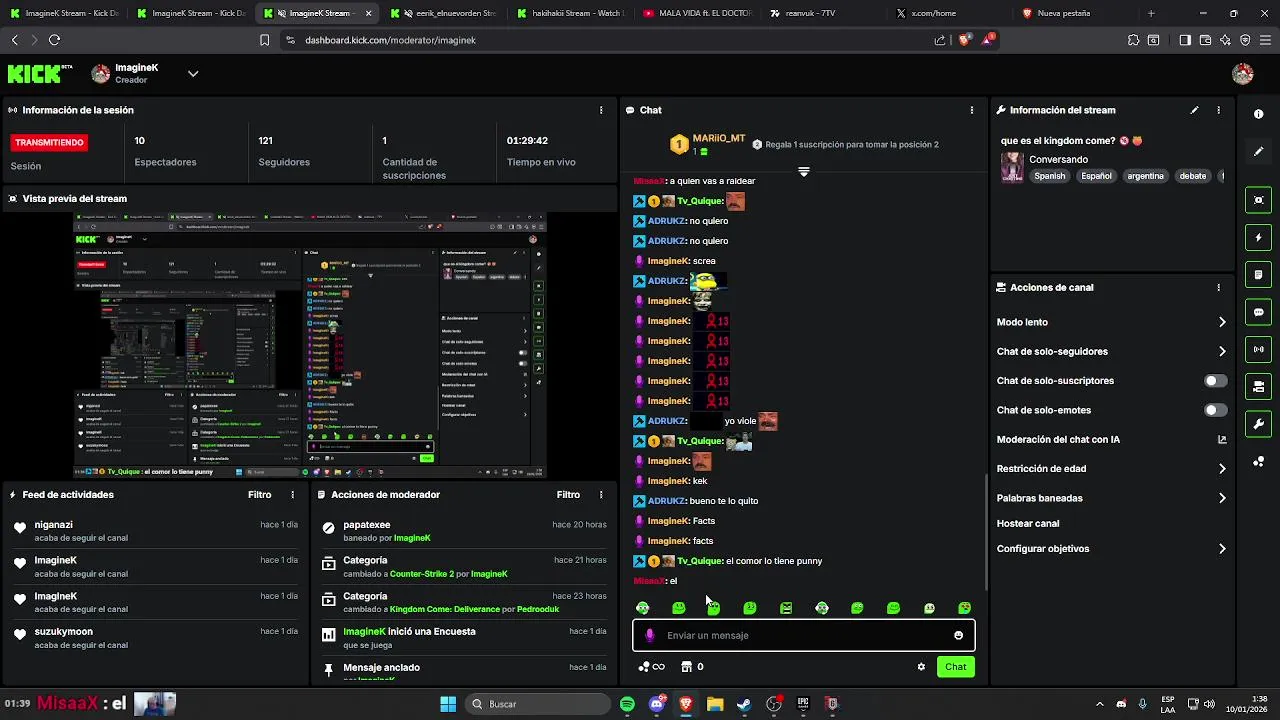The width and height of the screenshot is (1280, 720).
Task: Select the first green emote in quick row
Action: [643, 608]
